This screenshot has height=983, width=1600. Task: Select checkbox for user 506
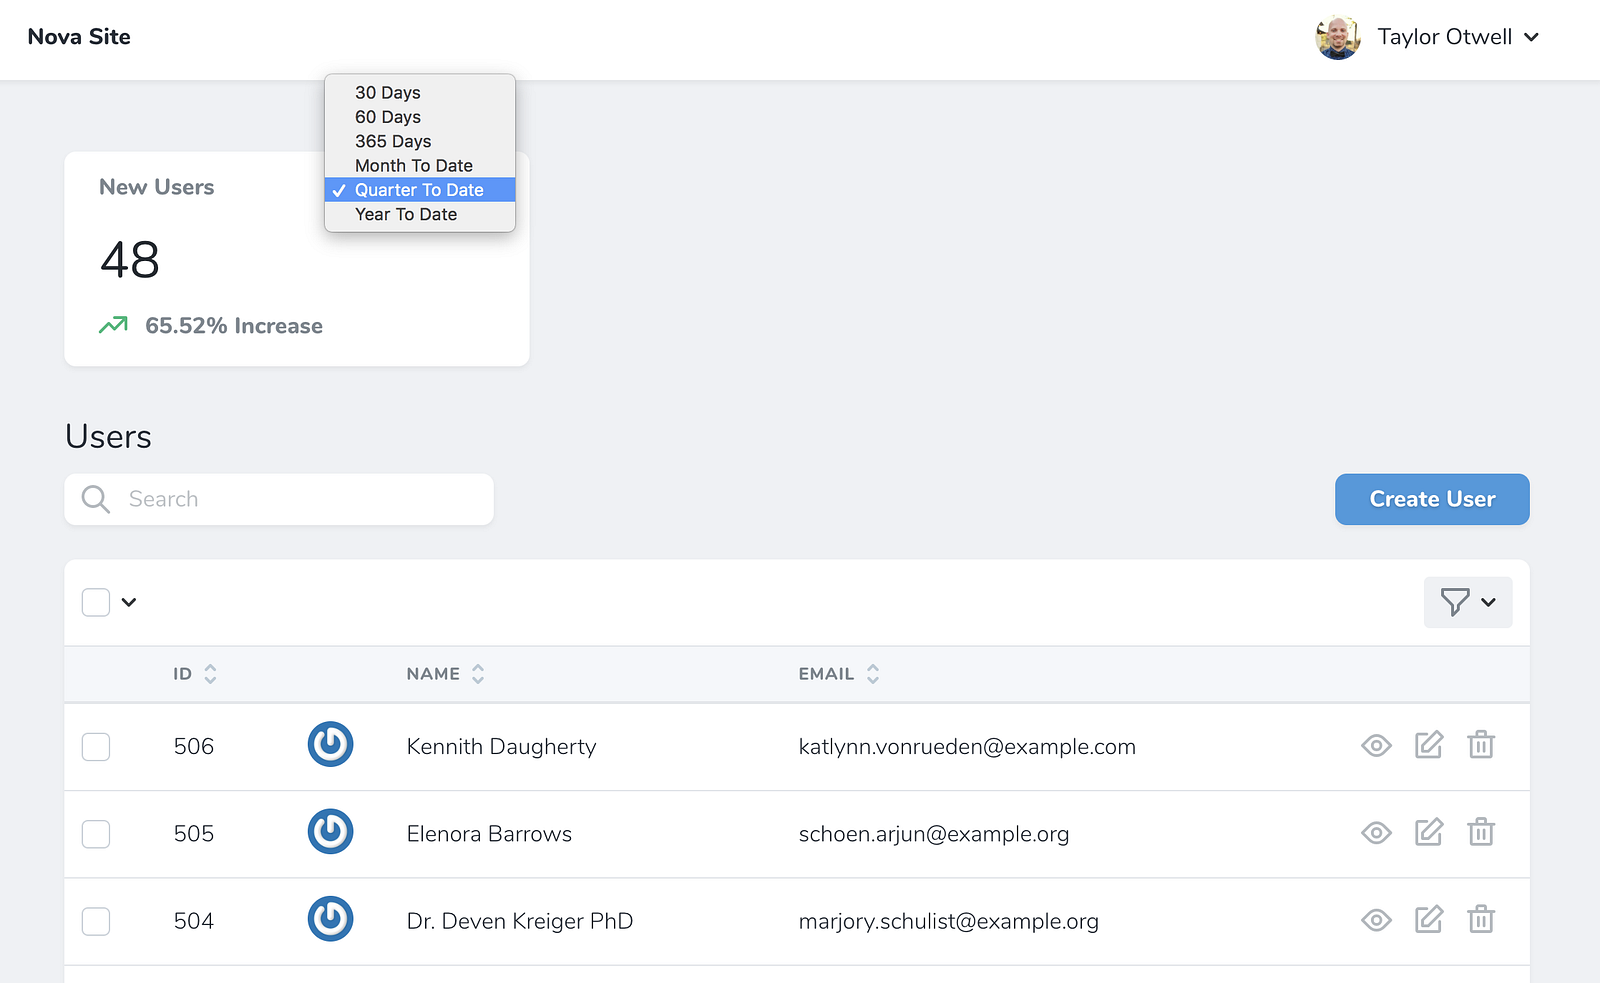96,747
